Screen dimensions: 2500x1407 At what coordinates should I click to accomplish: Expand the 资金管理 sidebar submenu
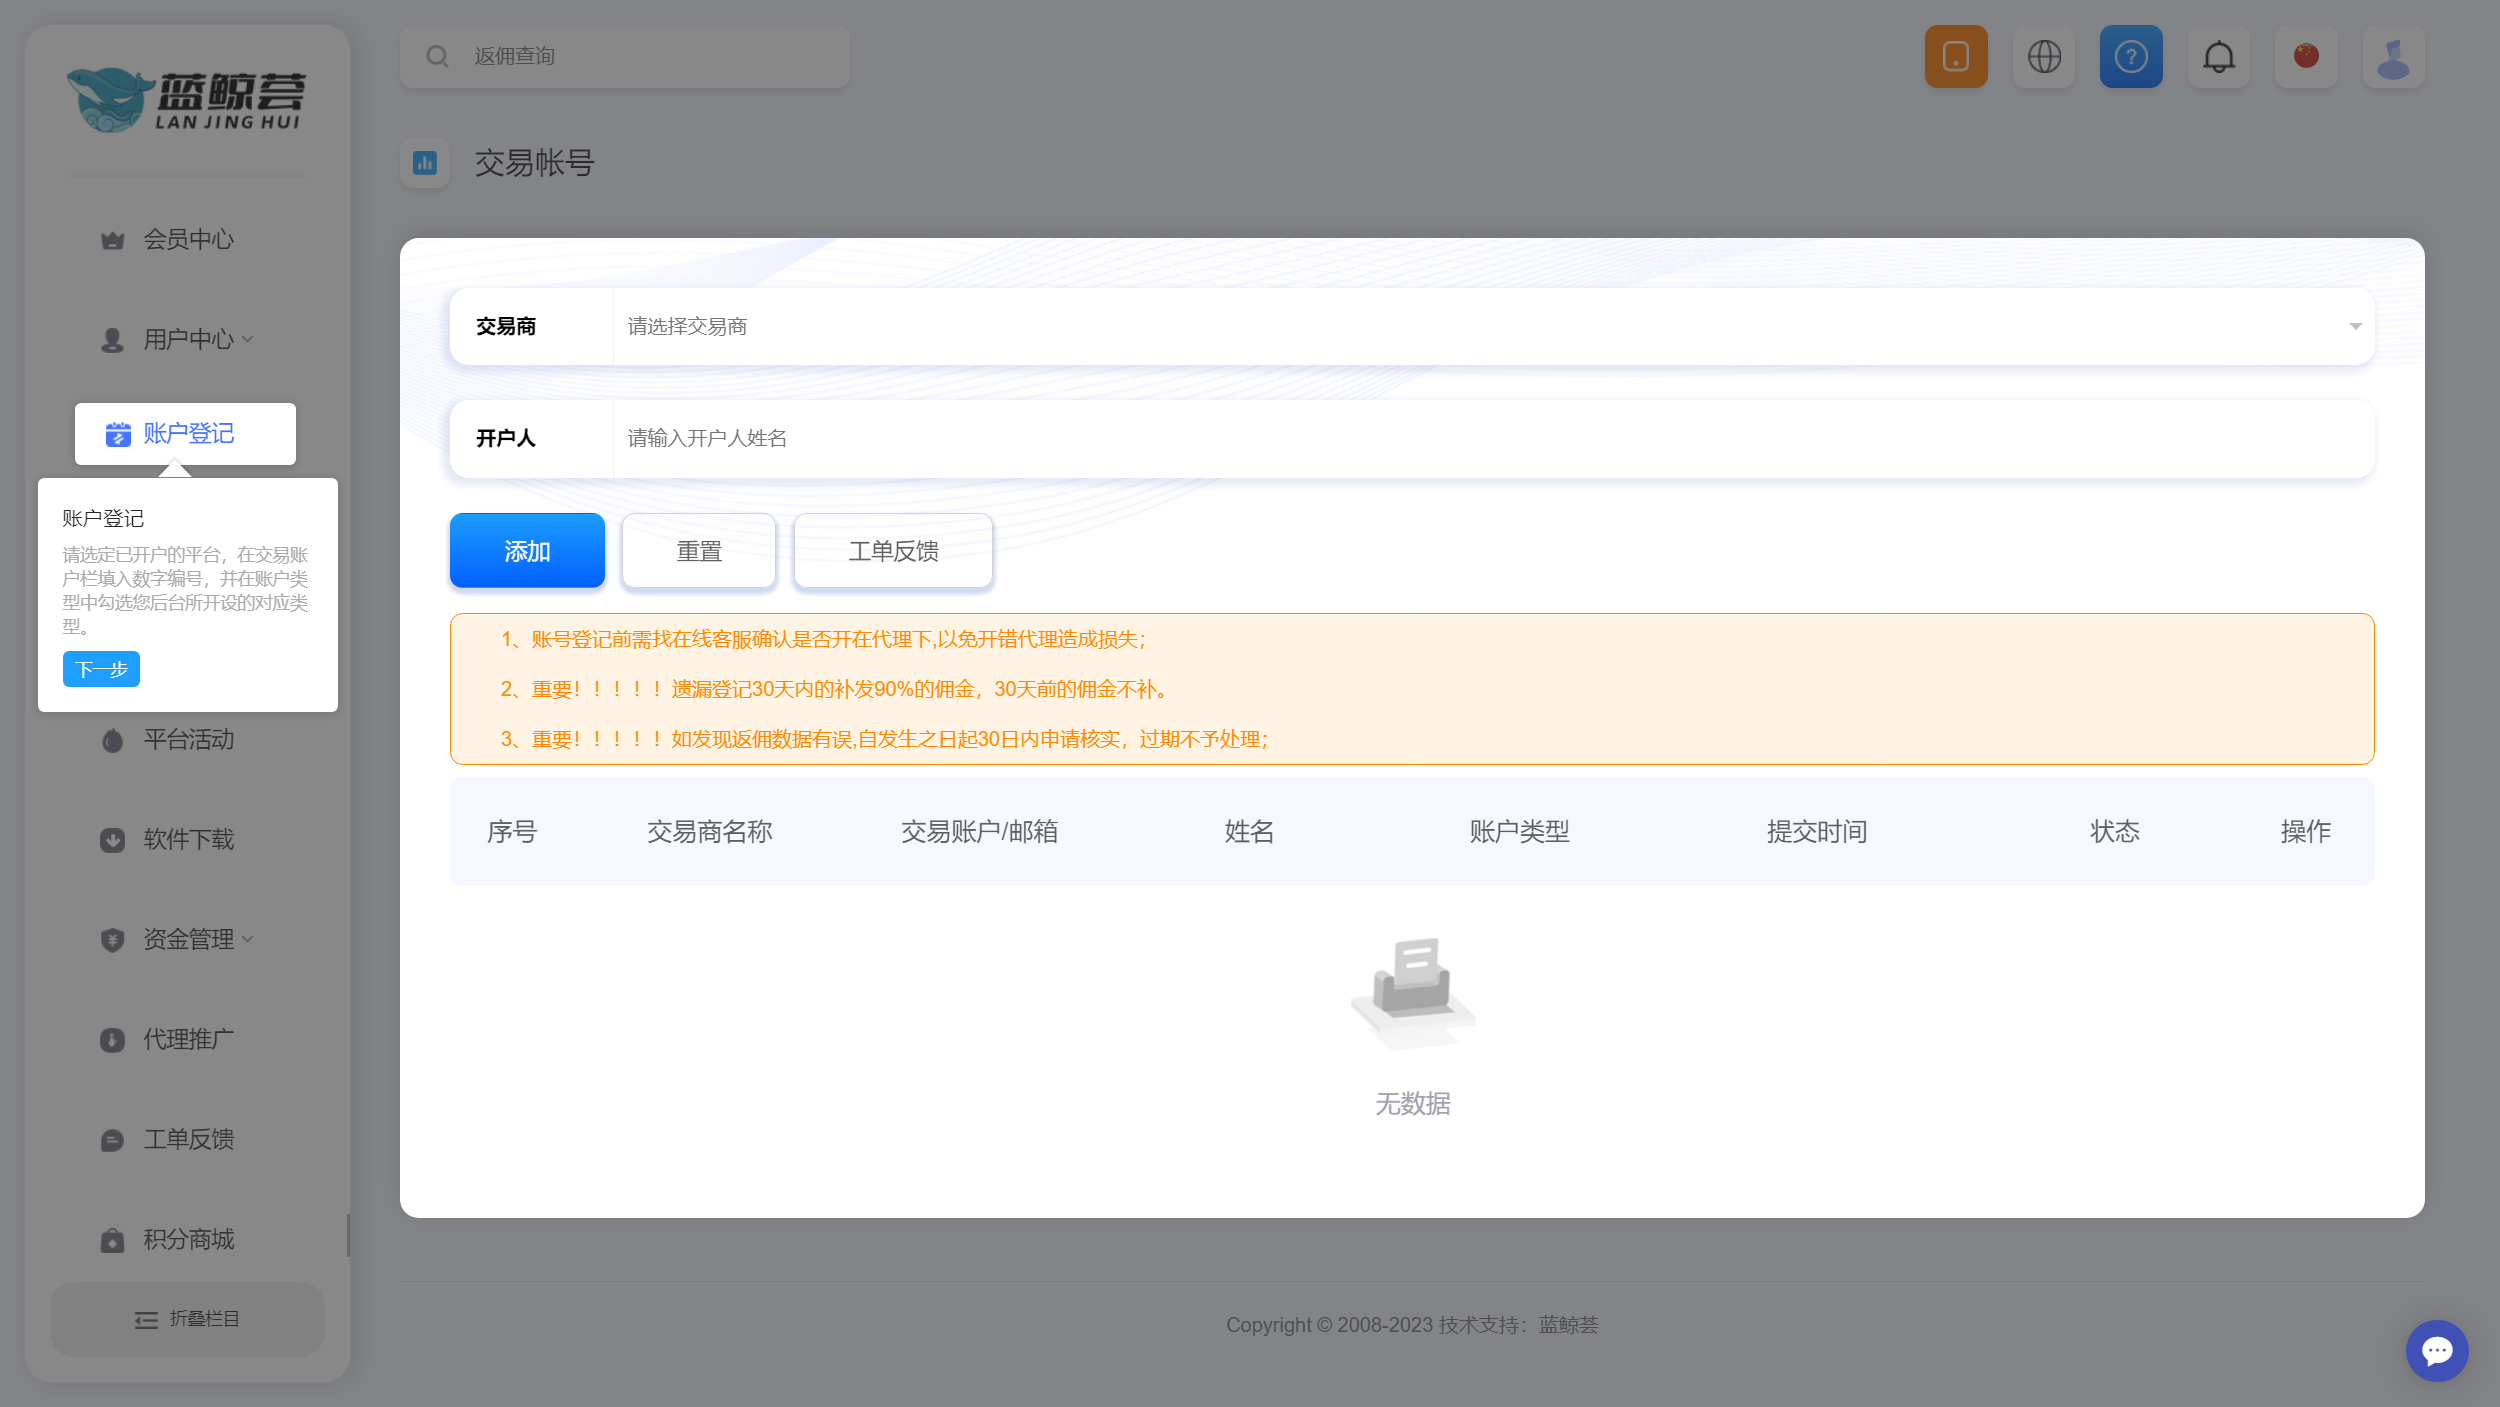click(x=188, y=940)
